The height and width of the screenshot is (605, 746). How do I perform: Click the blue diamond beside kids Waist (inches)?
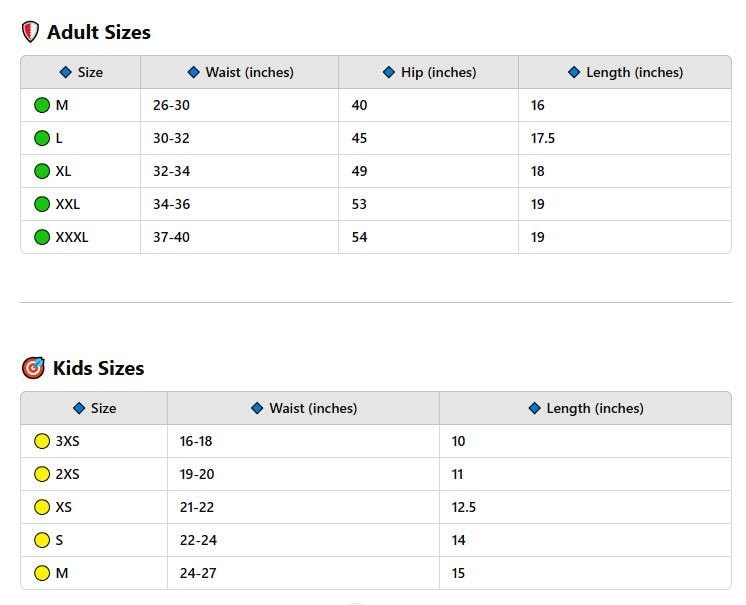(x=257, y=408)
